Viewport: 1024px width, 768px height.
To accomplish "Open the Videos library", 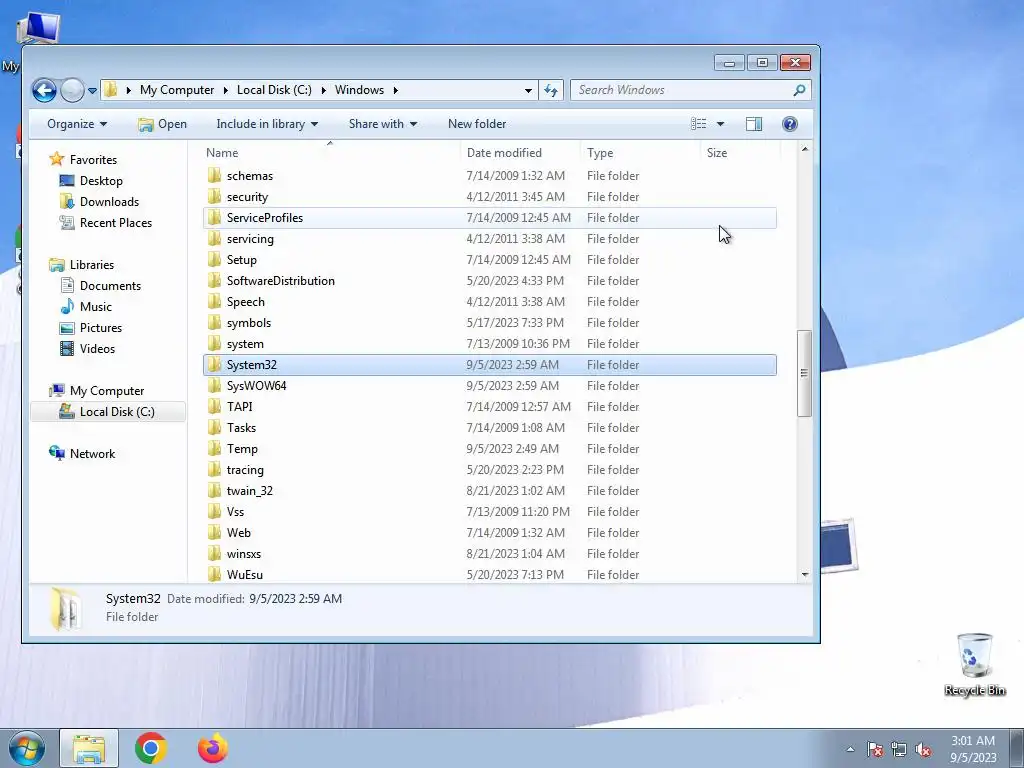I will 97,349.
